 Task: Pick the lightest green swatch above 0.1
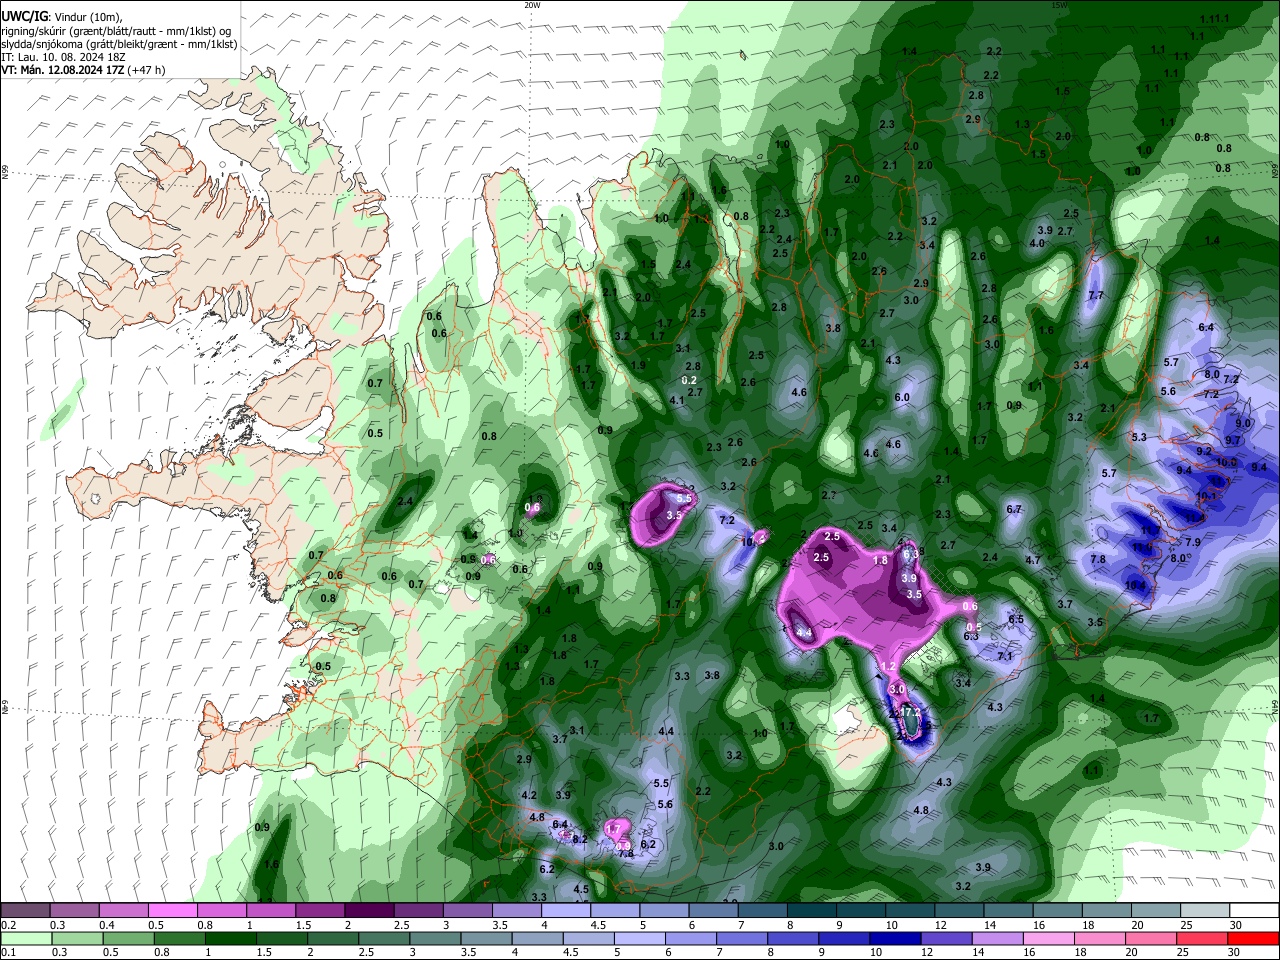25,938
